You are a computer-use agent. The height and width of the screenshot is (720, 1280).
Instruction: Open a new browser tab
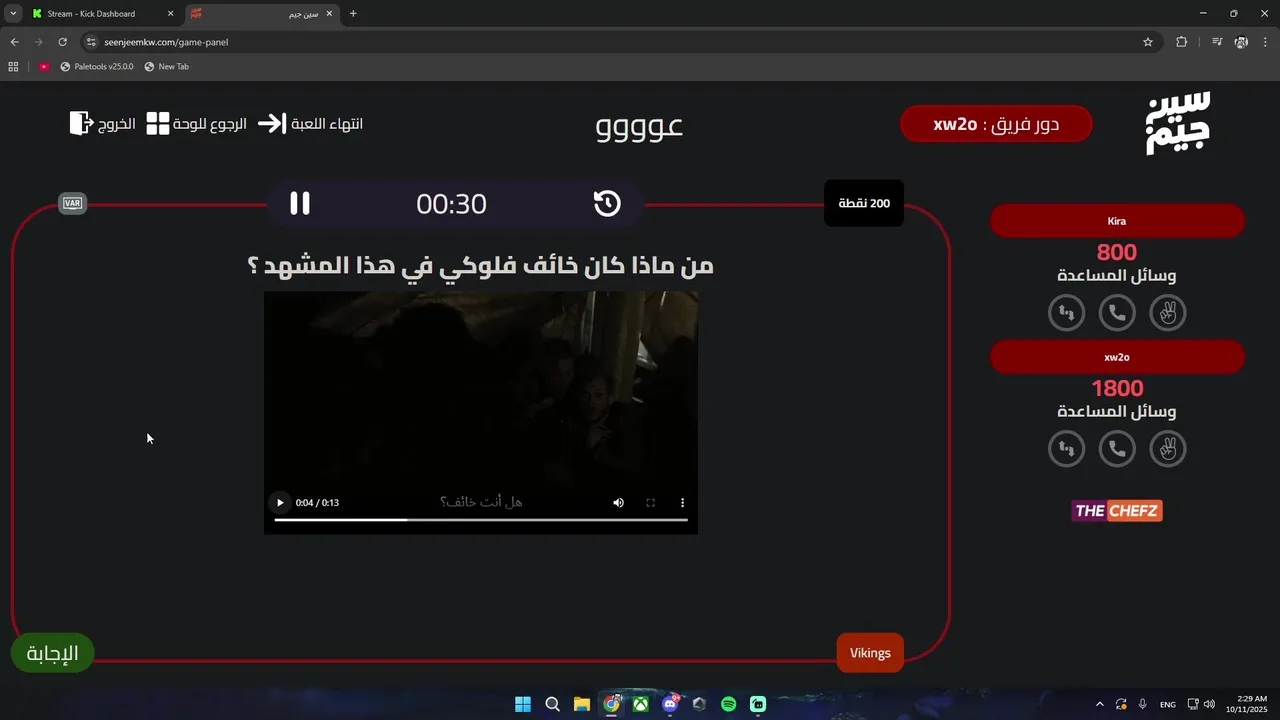(x=353, y=14)
